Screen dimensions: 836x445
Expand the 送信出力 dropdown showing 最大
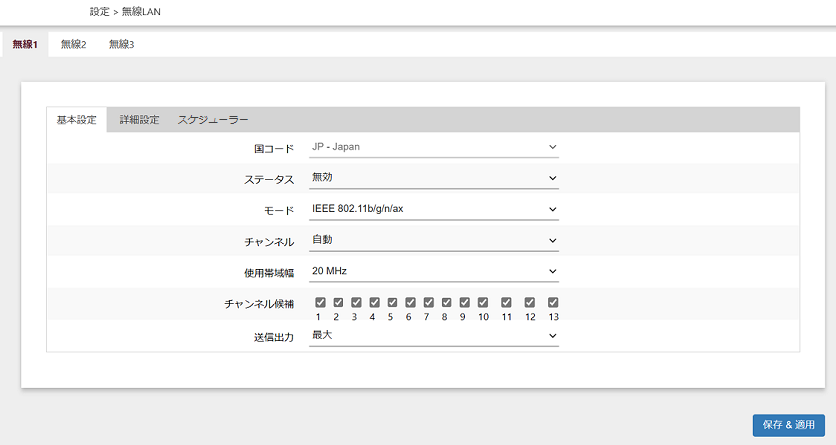(433, 335)
